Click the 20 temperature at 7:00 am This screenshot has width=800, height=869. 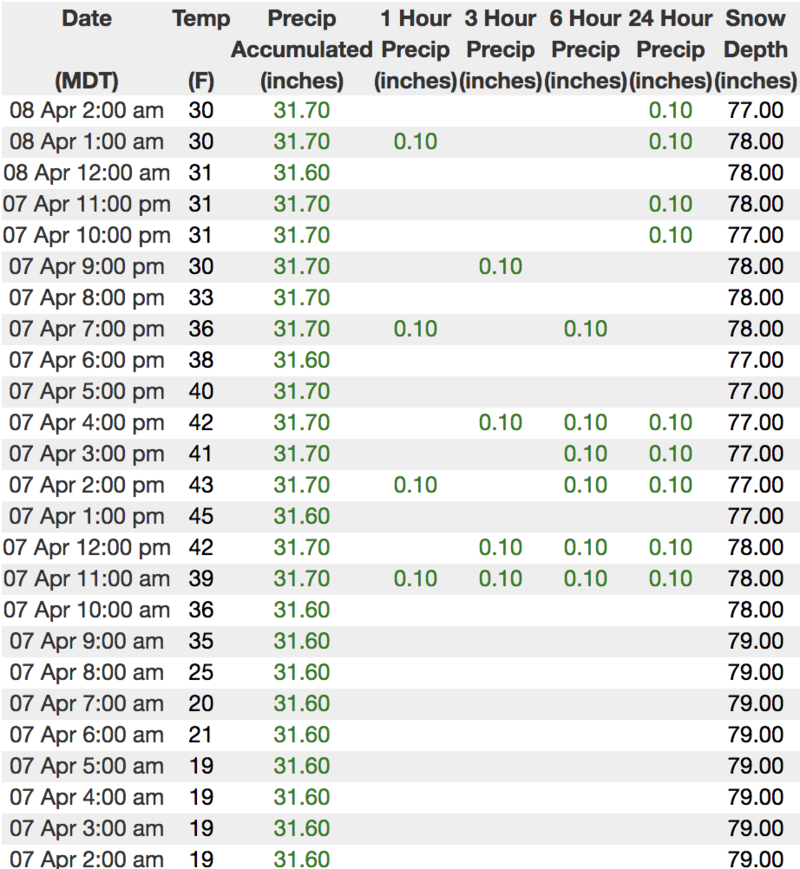tap(201, 703)
